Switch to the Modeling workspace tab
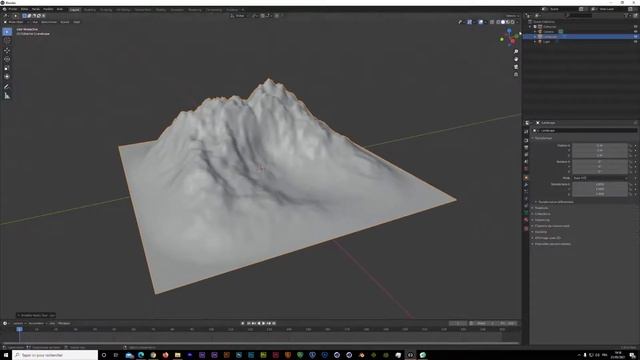 (x=89, y=9)
